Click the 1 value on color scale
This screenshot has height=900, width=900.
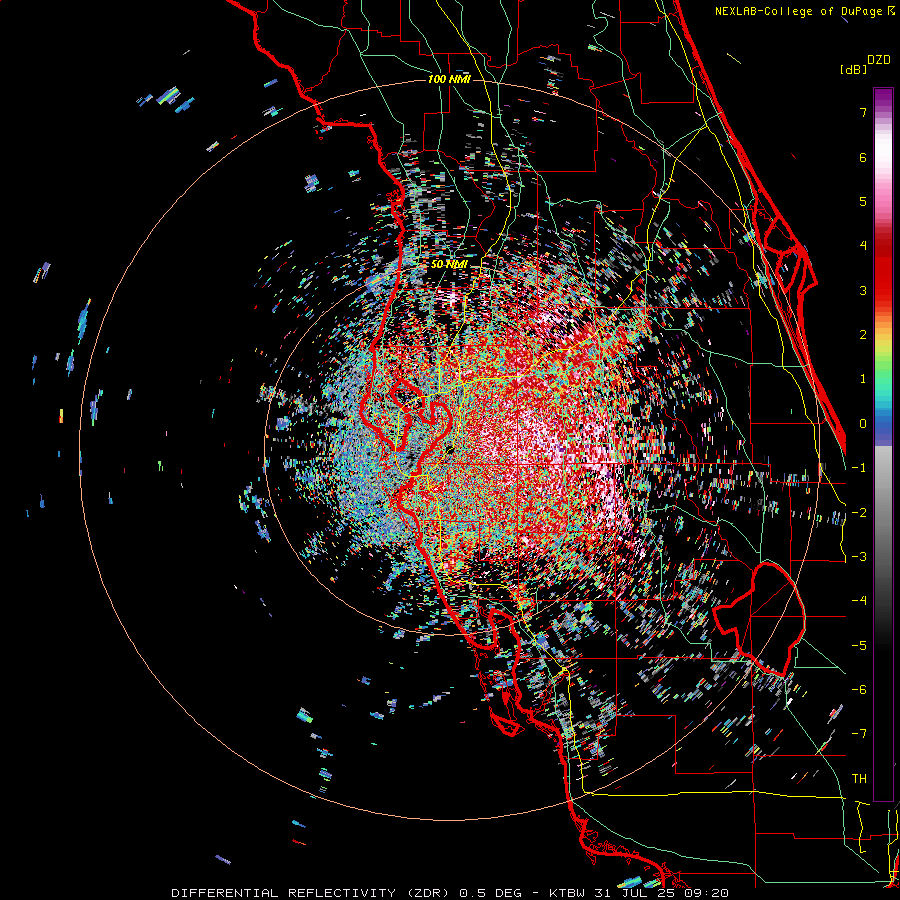863,379
